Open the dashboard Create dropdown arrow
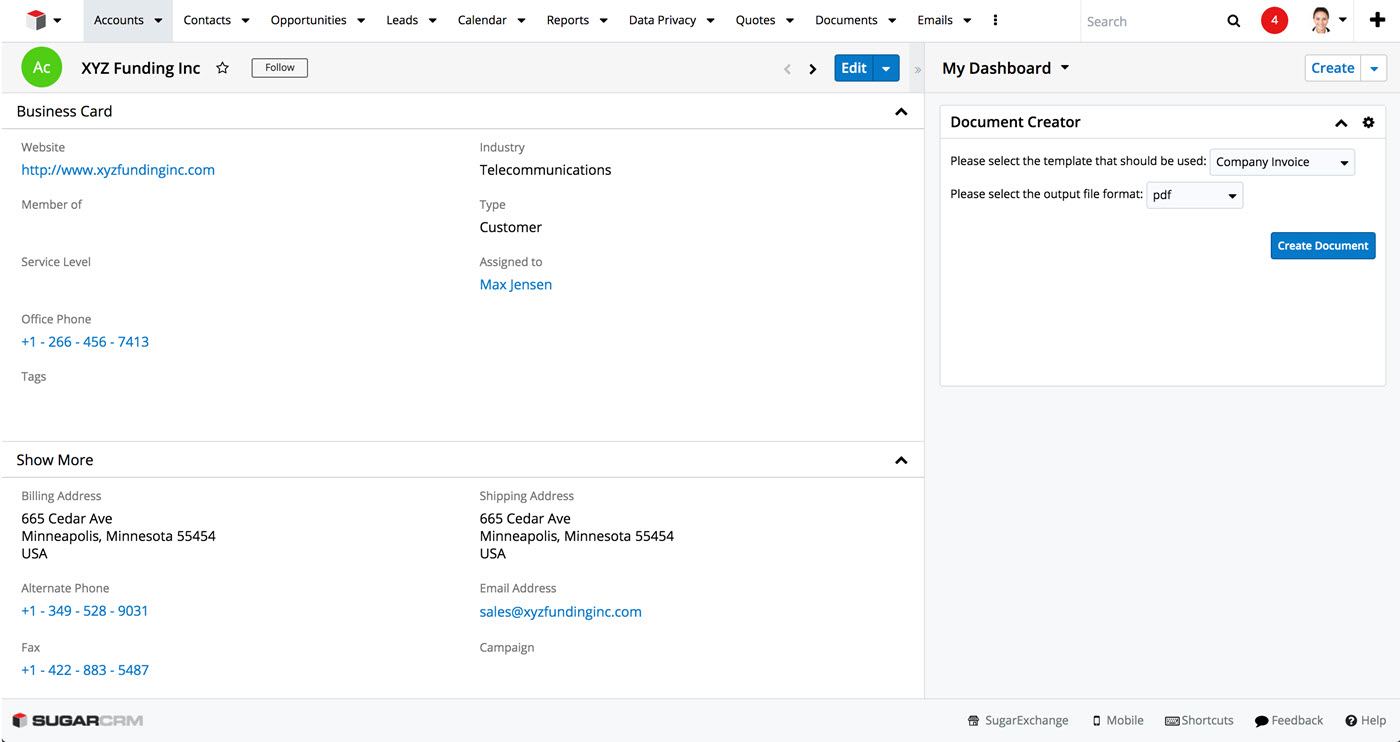 point(1374,68)
